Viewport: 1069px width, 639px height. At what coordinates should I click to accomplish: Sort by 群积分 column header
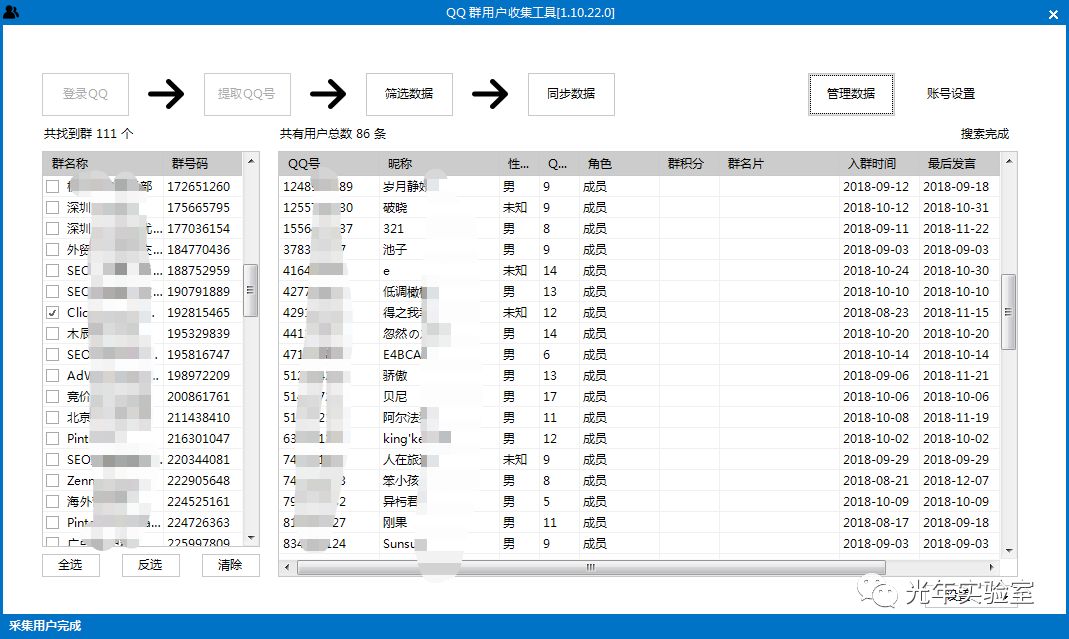tap(689, 164)
